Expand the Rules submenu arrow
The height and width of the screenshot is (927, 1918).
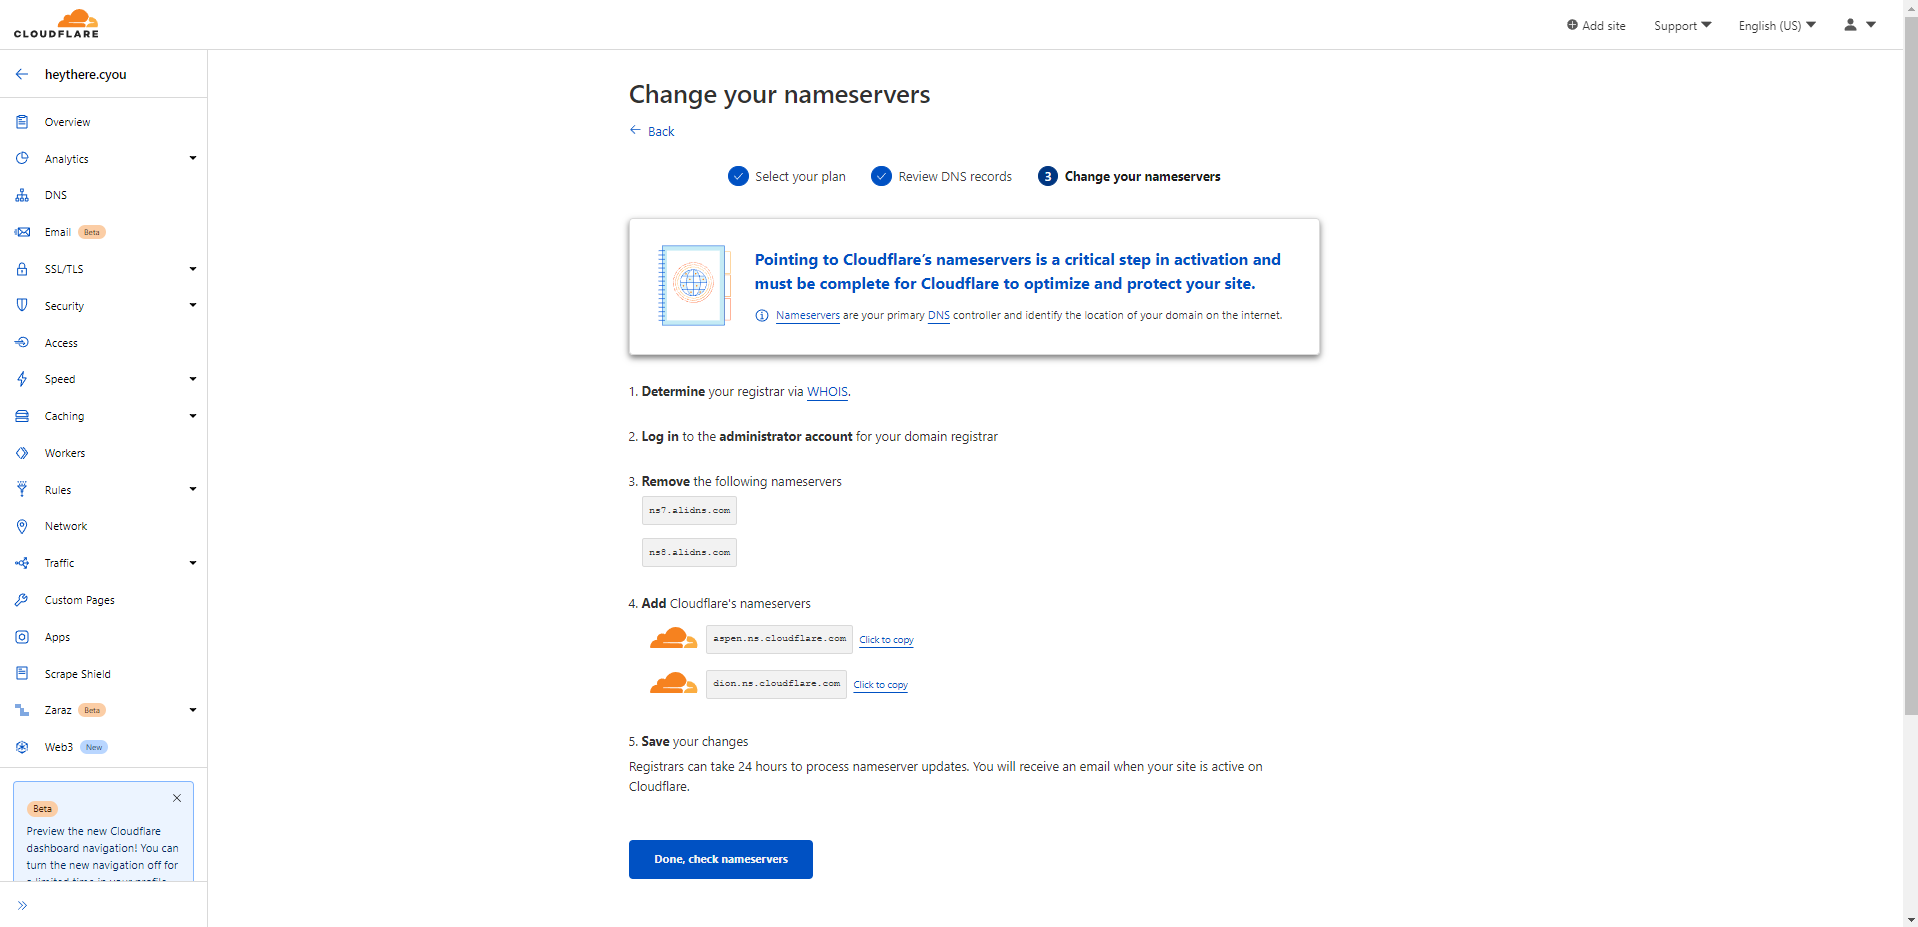[x=193, y=489]
